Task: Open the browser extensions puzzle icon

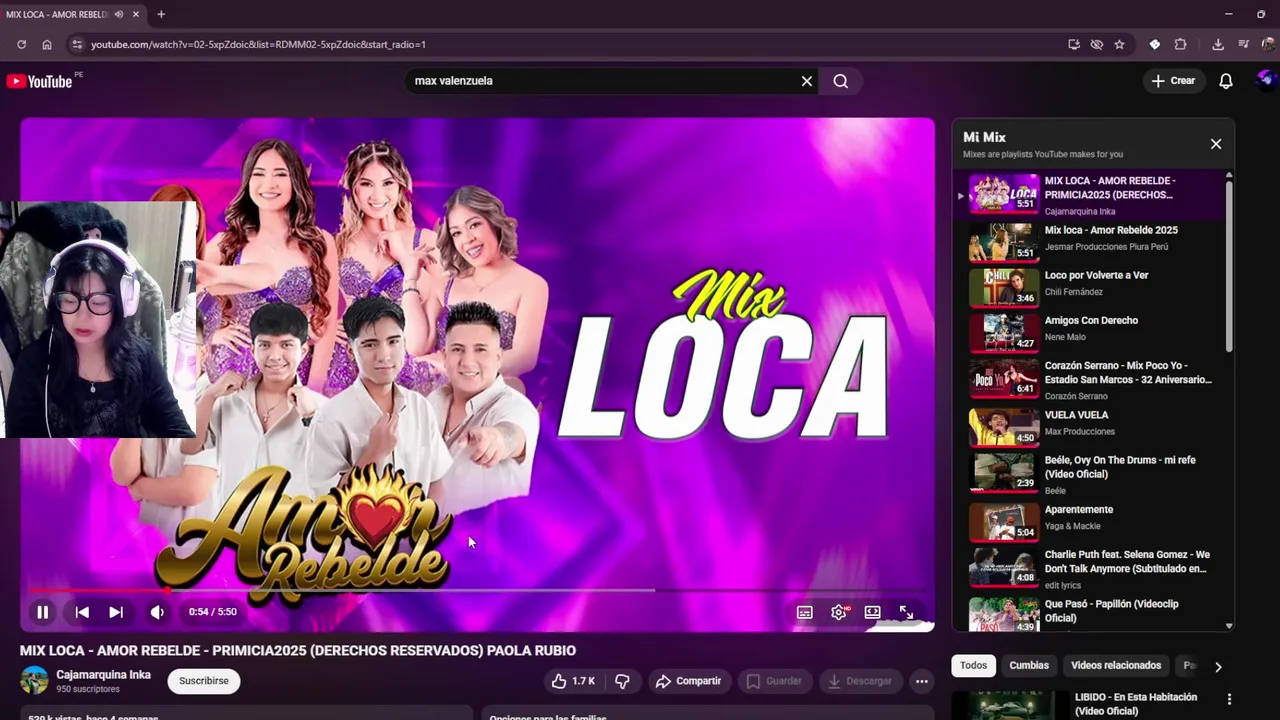Action: click(x=1180, y=44)
